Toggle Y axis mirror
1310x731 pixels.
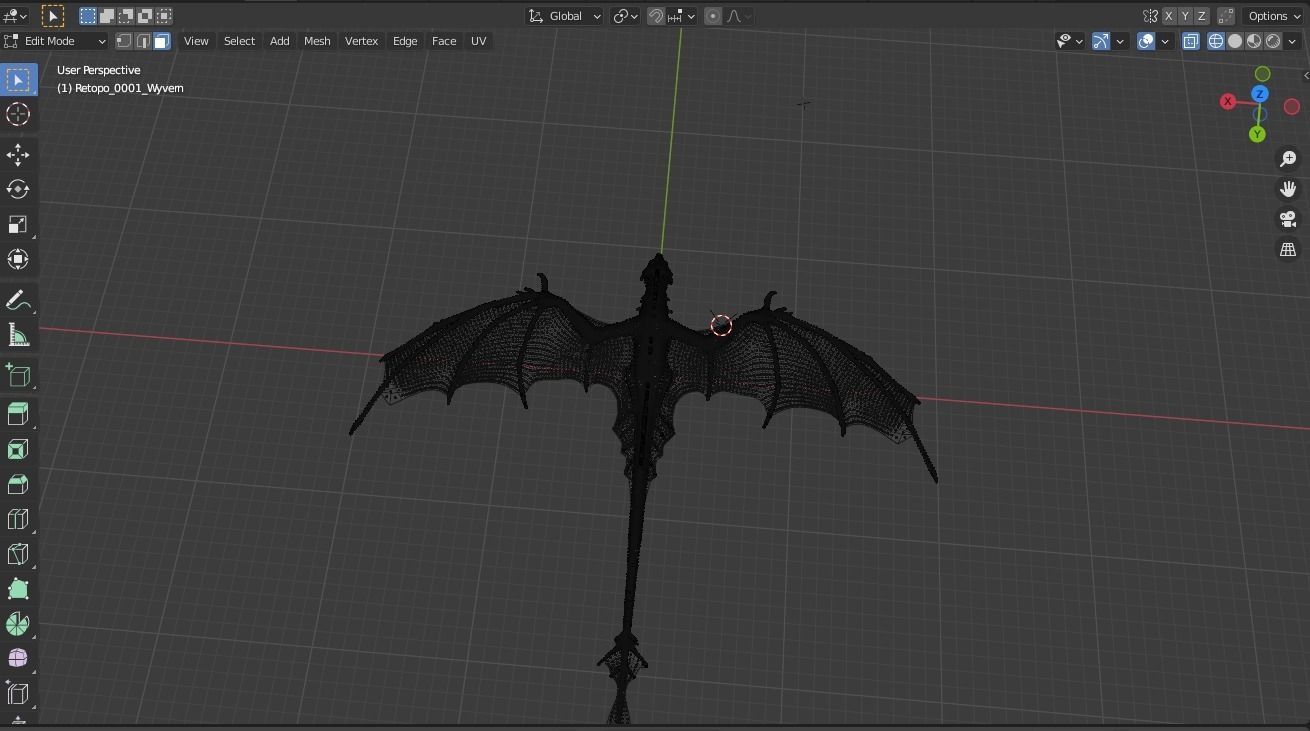tap(1185, 16)
